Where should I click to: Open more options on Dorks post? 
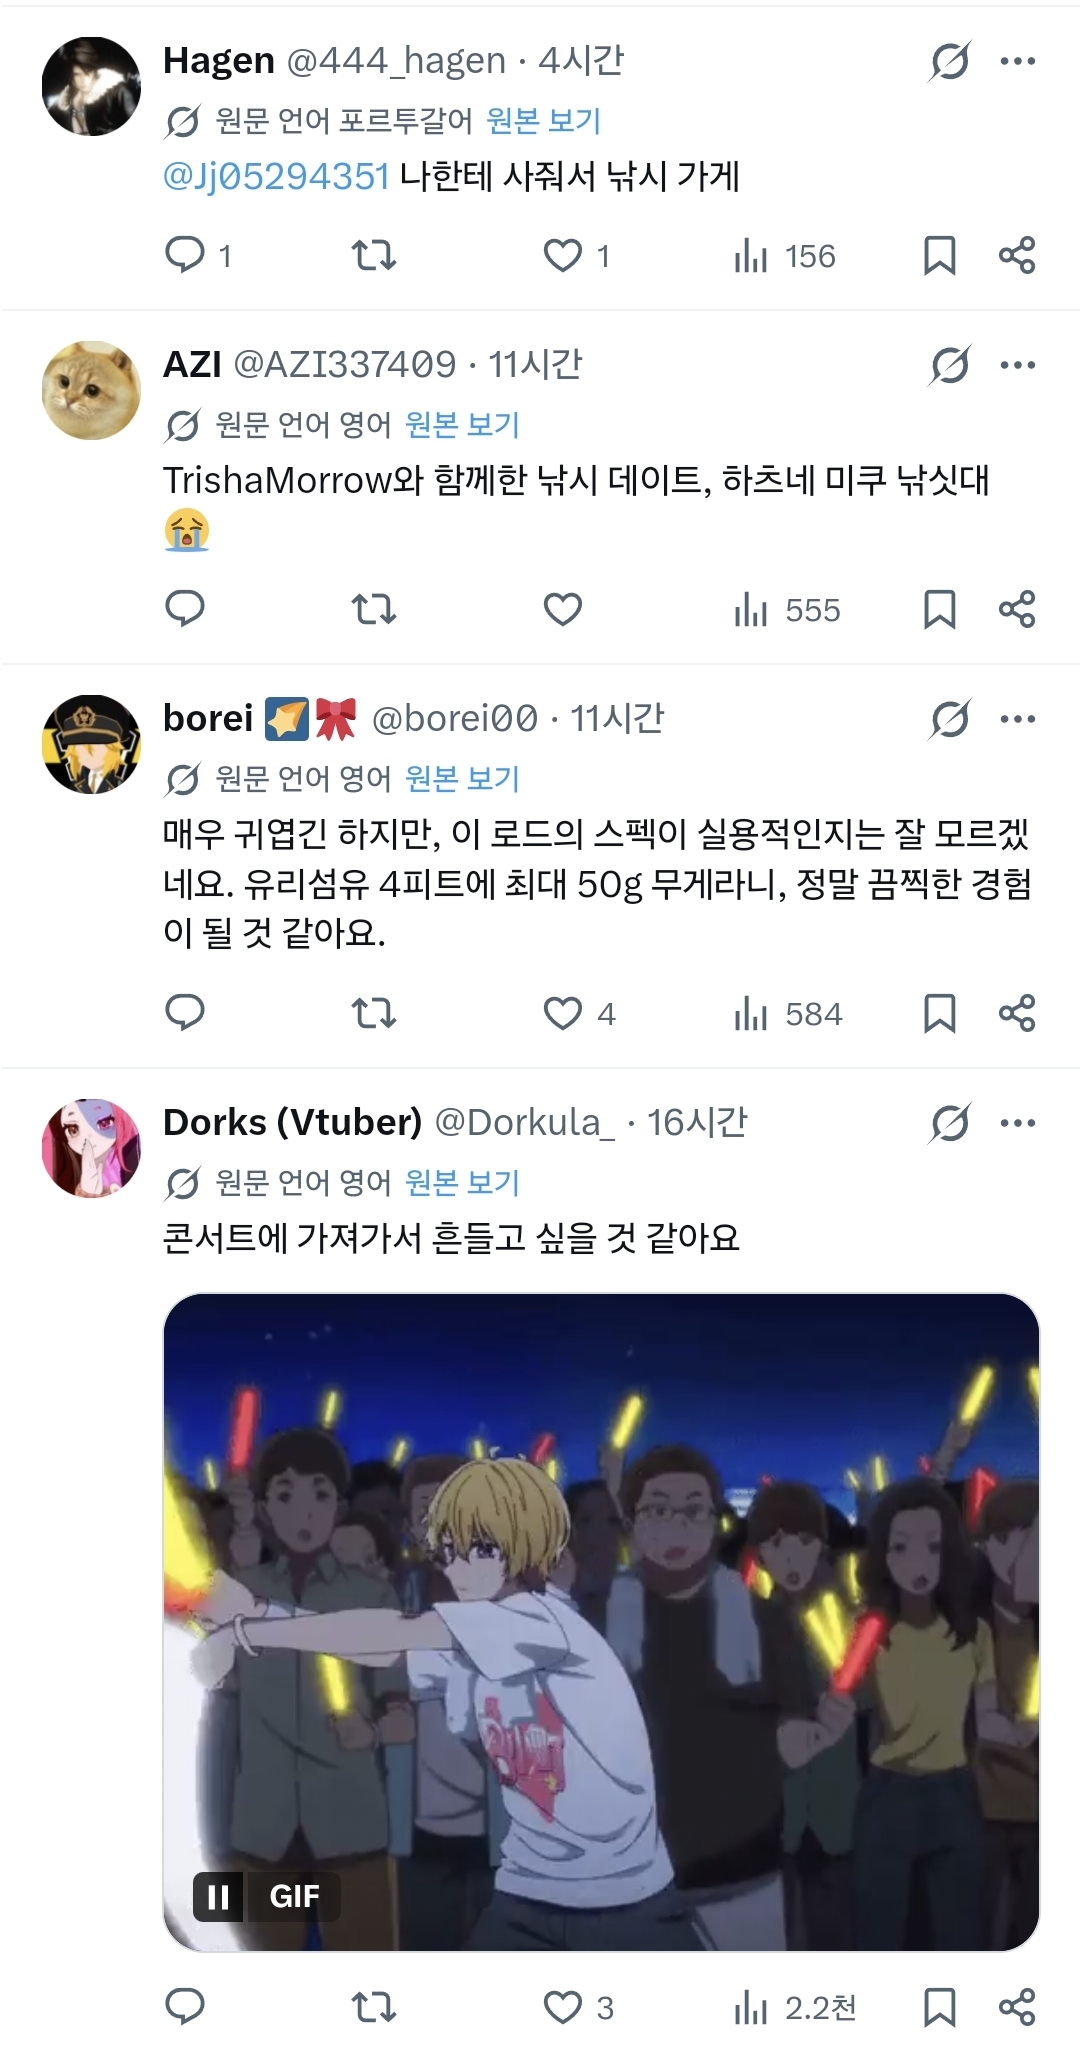pos(1018,1123)
